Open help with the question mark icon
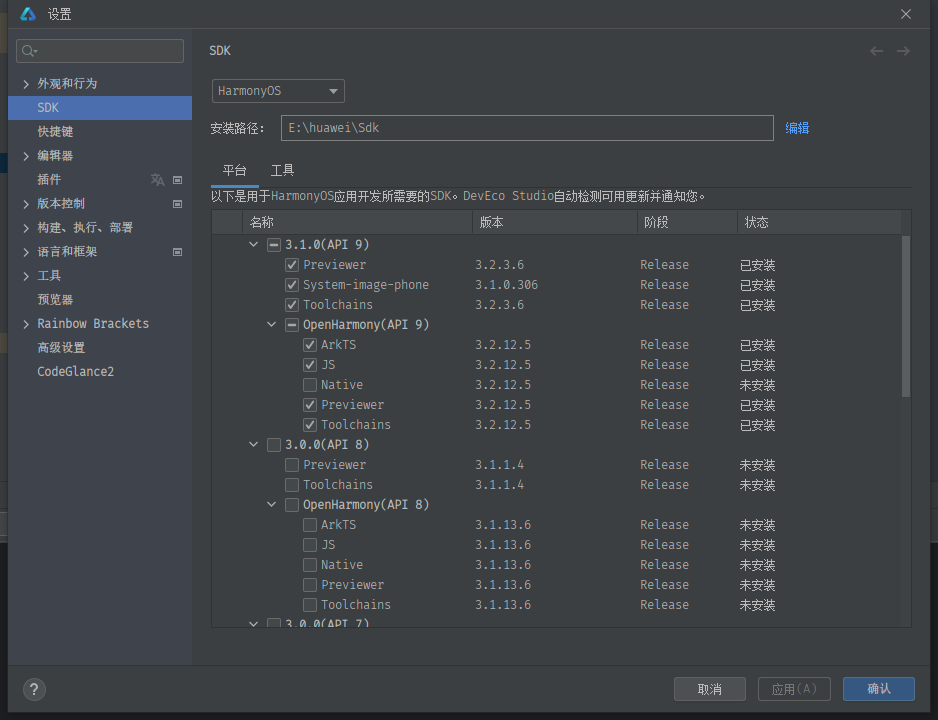 pos(34,689)
